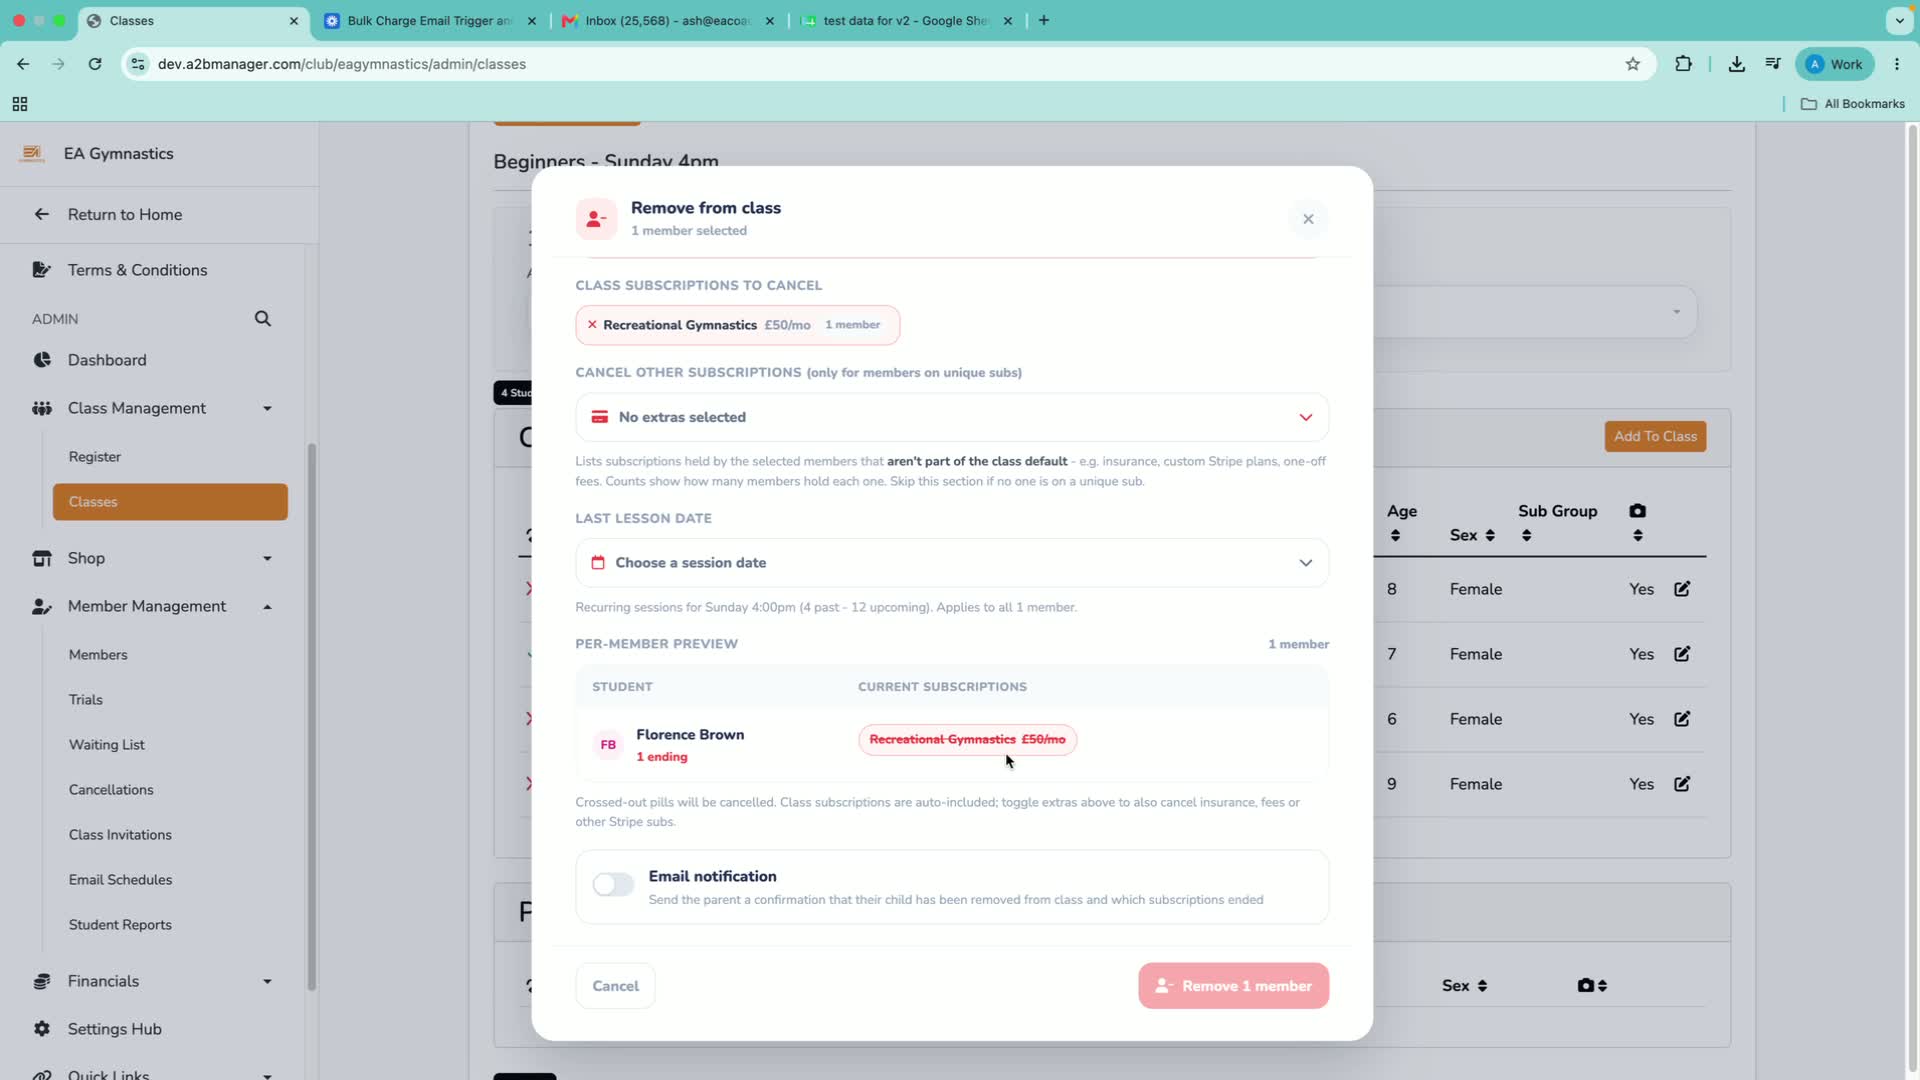Click the search icon beside ADMIN
The width and height of the screenshot is (1920, 1080).
(x=262, y=319)
